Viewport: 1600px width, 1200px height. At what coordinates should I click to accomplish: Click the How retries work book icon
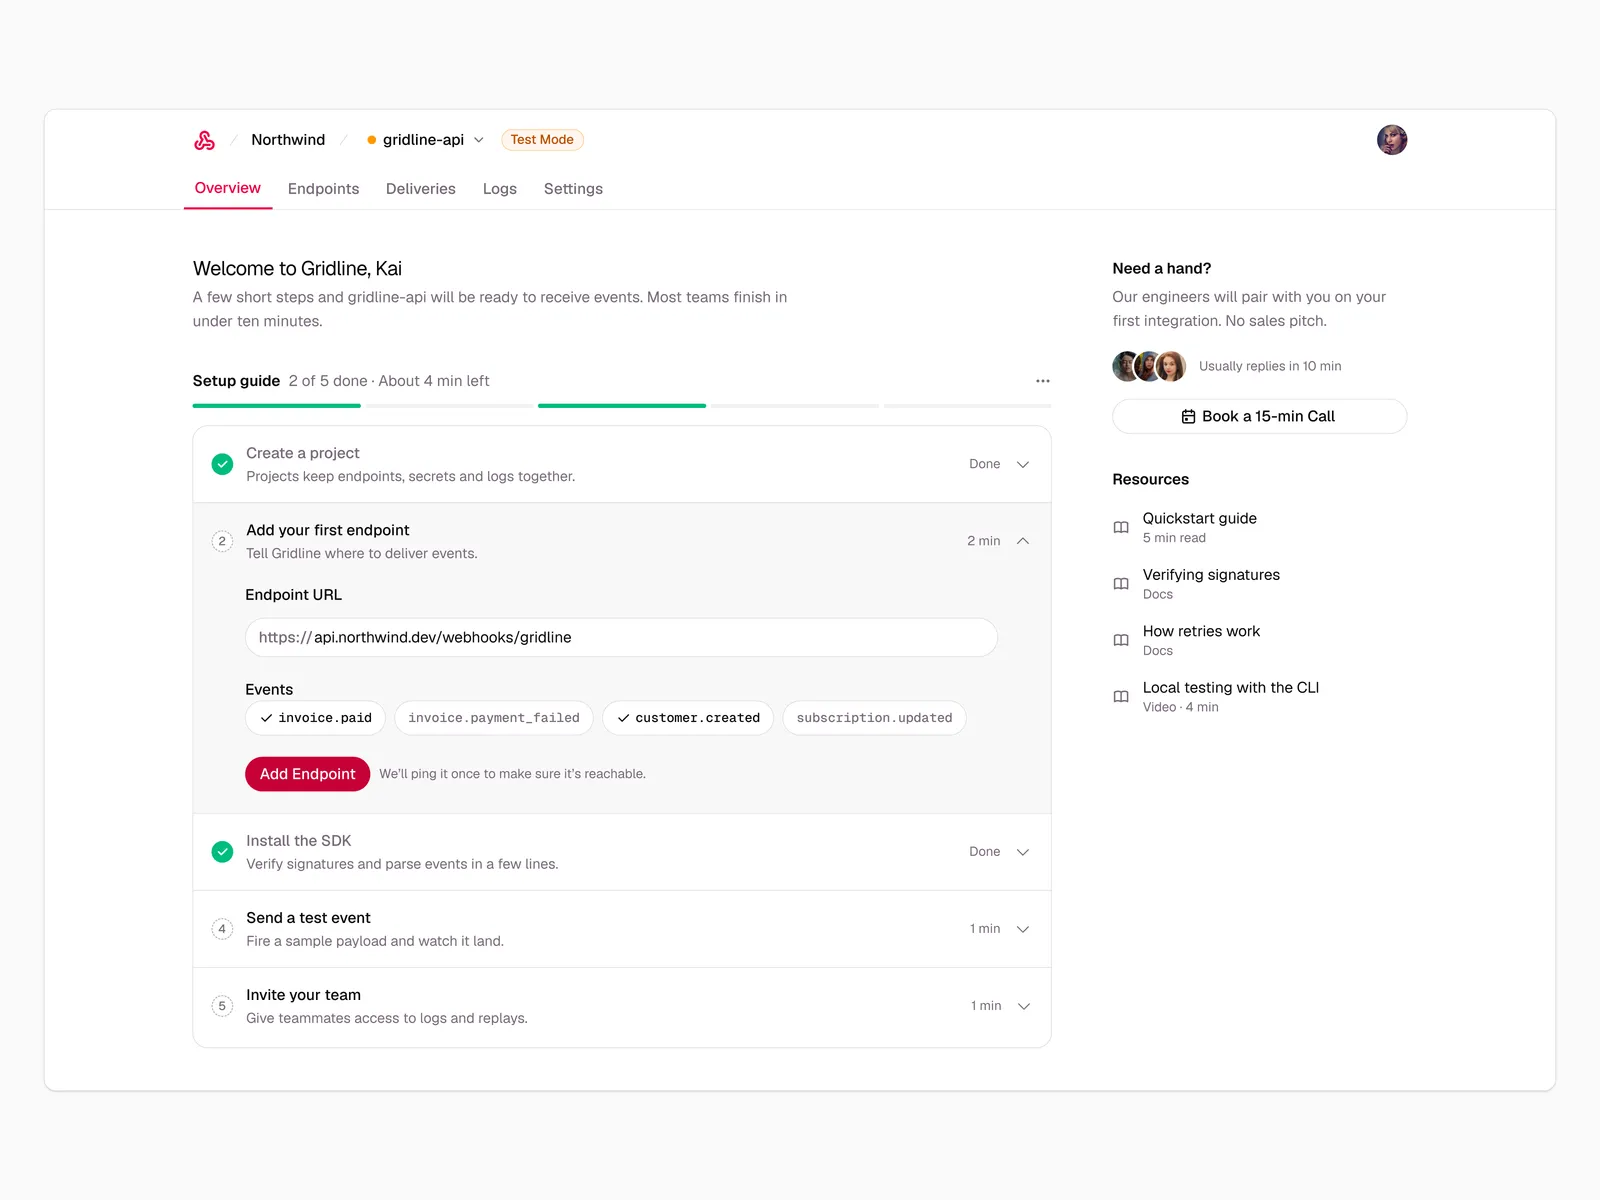click(1121, 640)
